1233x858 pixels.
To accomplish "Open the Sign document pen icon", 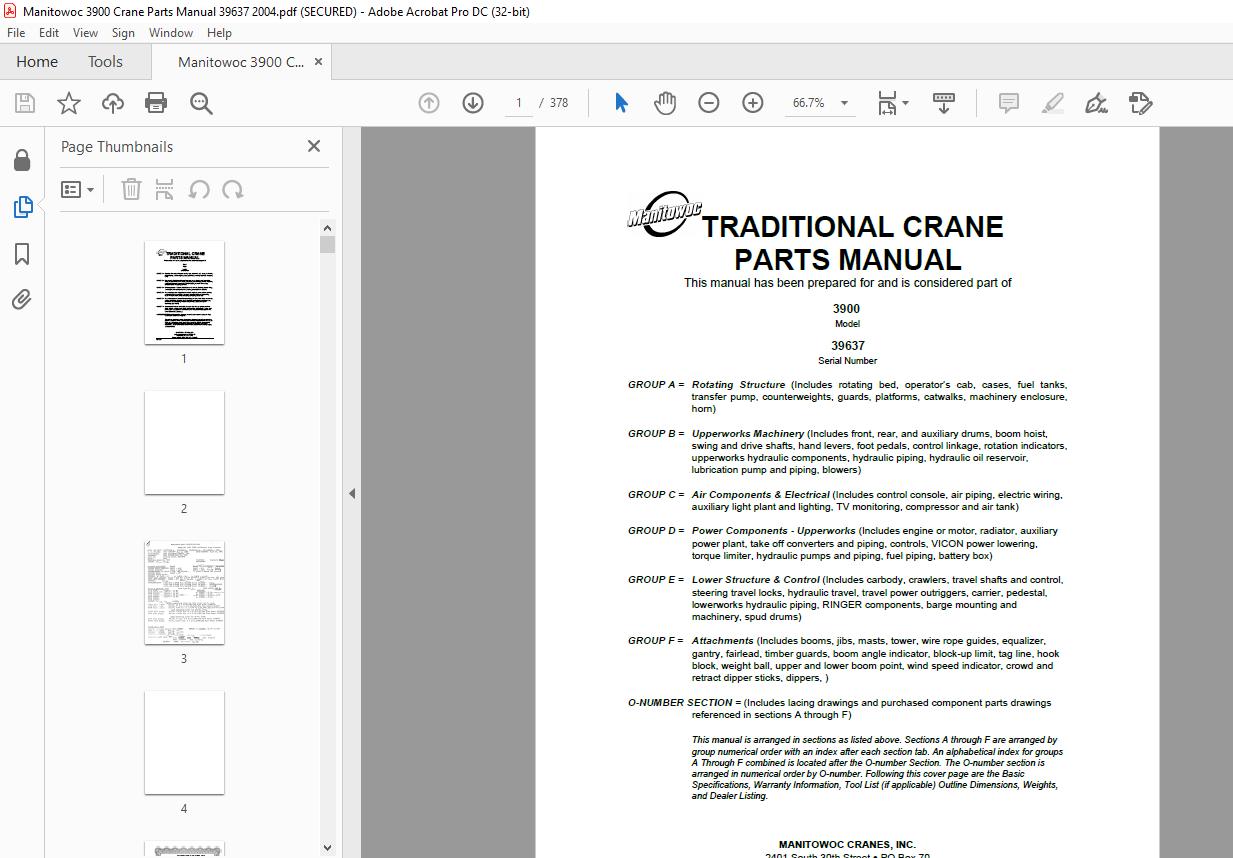I will pyautogui.click(x=1096, y=103).
